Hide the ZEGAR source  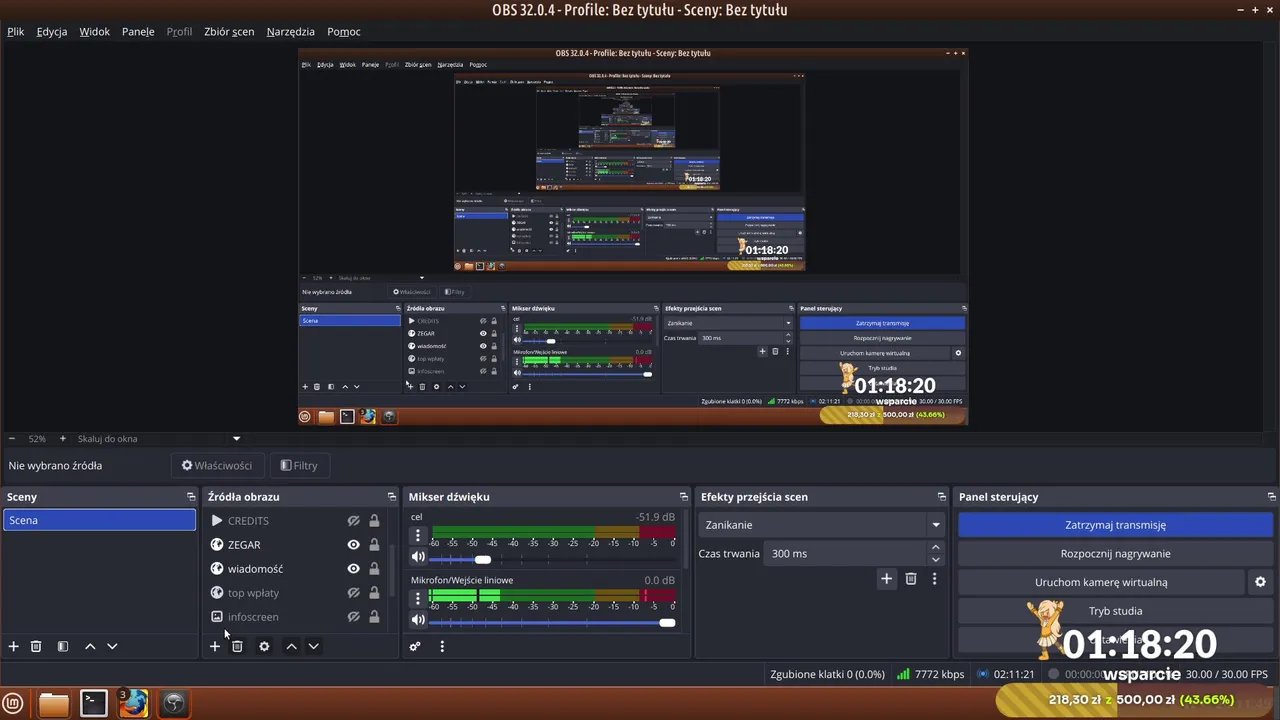coord(353,545)
